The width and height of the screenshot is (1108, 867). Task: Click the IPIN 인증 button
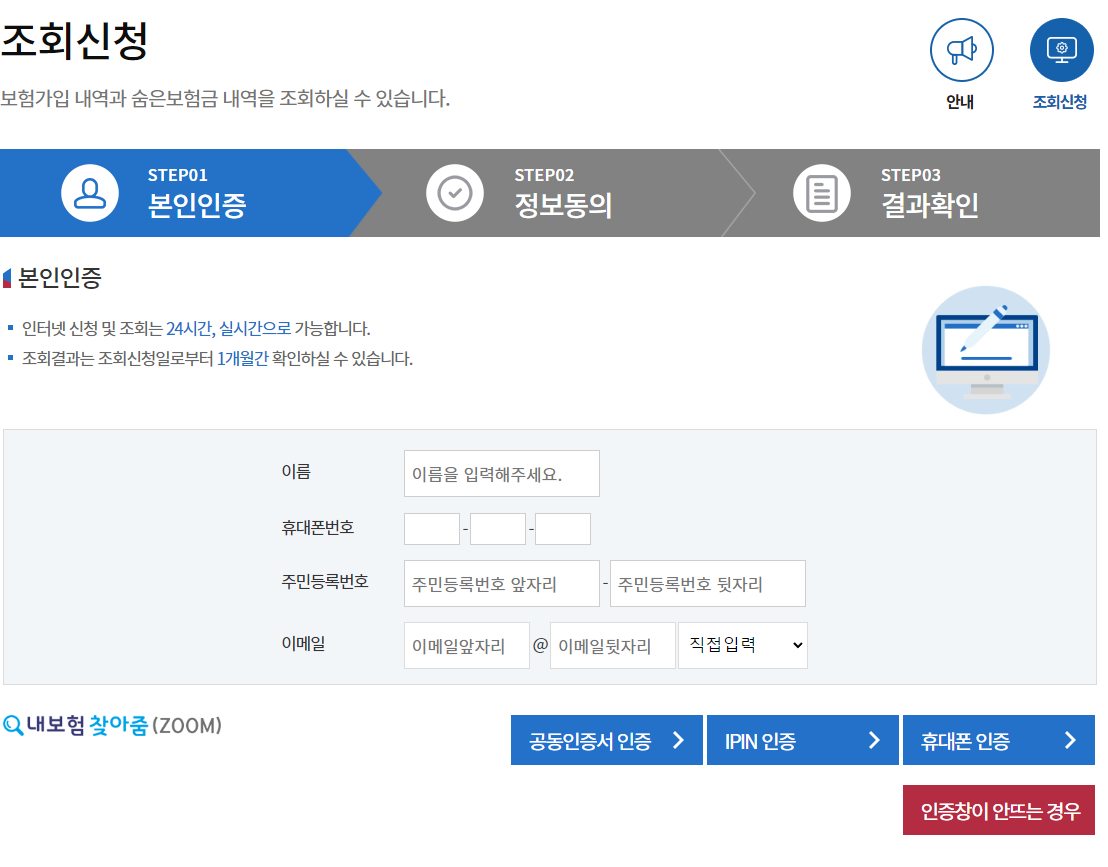pyautogui.click(x=802, y=740)
